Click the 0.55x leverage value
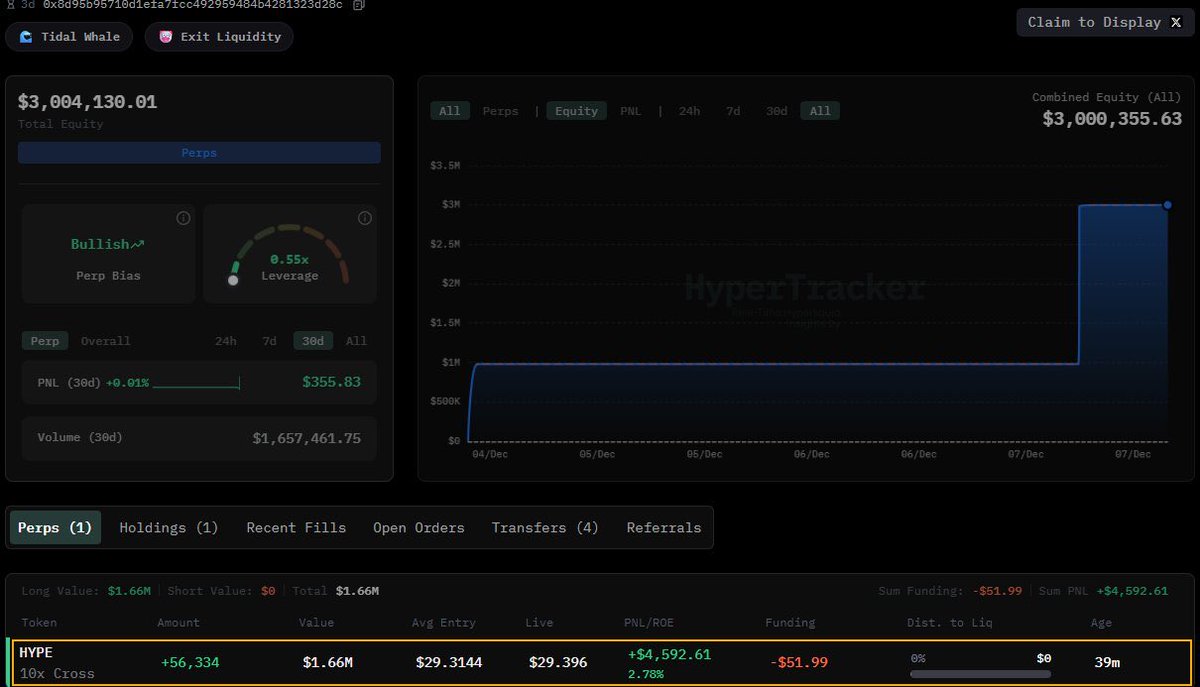This screenshot has width=1200, height=687. point(290,259)
